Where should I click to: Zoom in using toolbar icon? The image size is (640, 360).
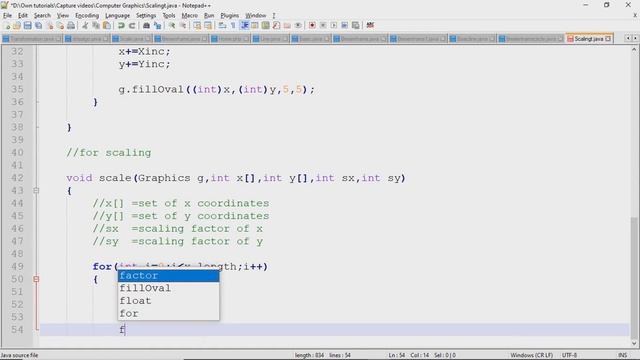(x=172, y=25)
